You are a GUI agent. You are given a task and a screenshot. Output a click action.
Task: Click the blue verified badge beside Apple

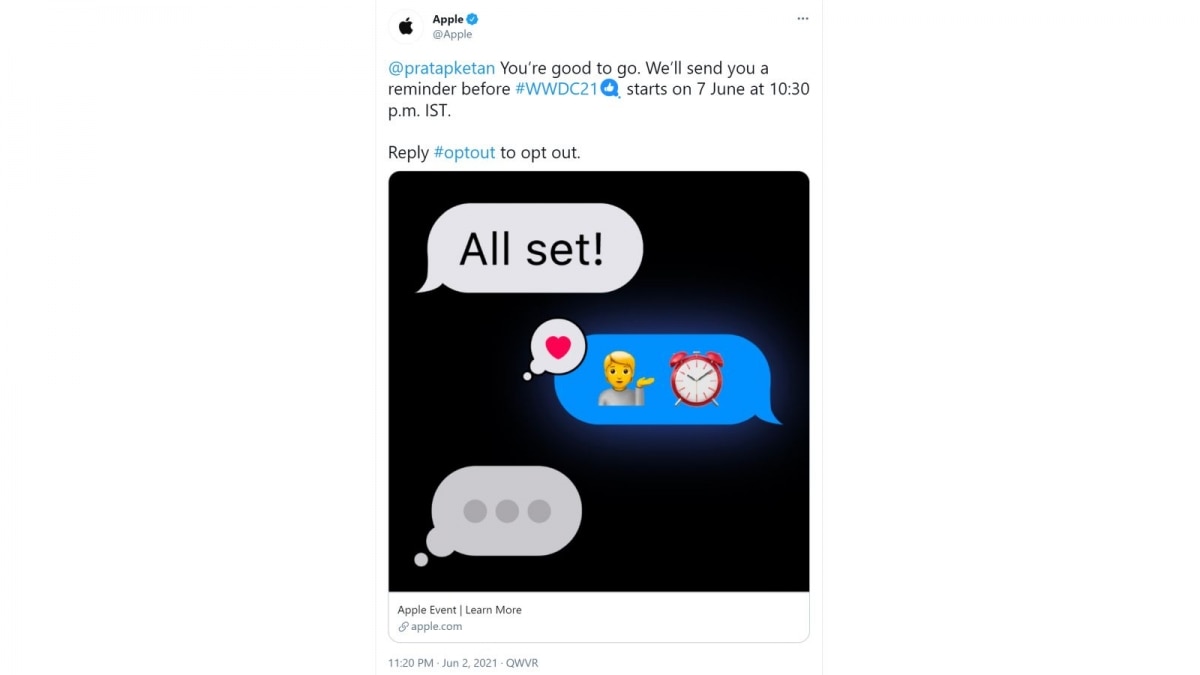[473, 19]
